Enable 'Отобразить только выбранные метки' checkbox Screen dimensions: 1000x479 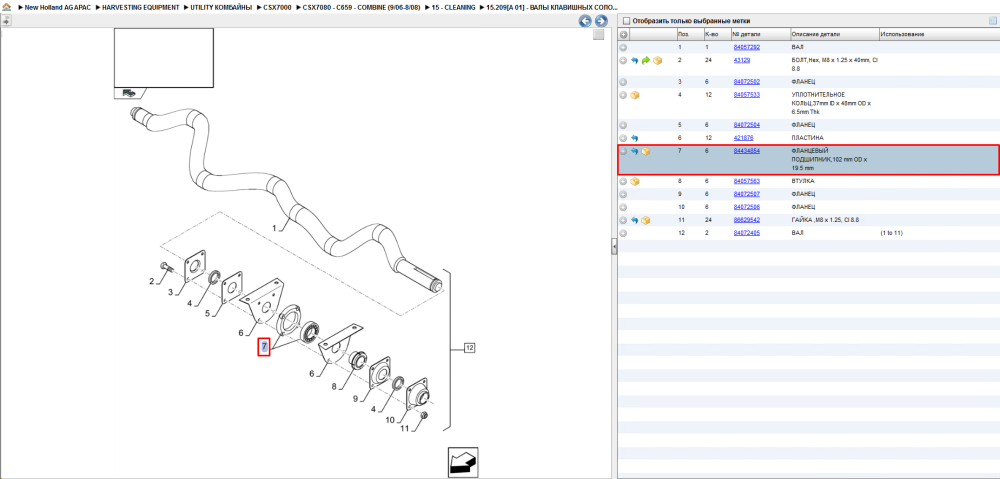click(x=626, y=21)
